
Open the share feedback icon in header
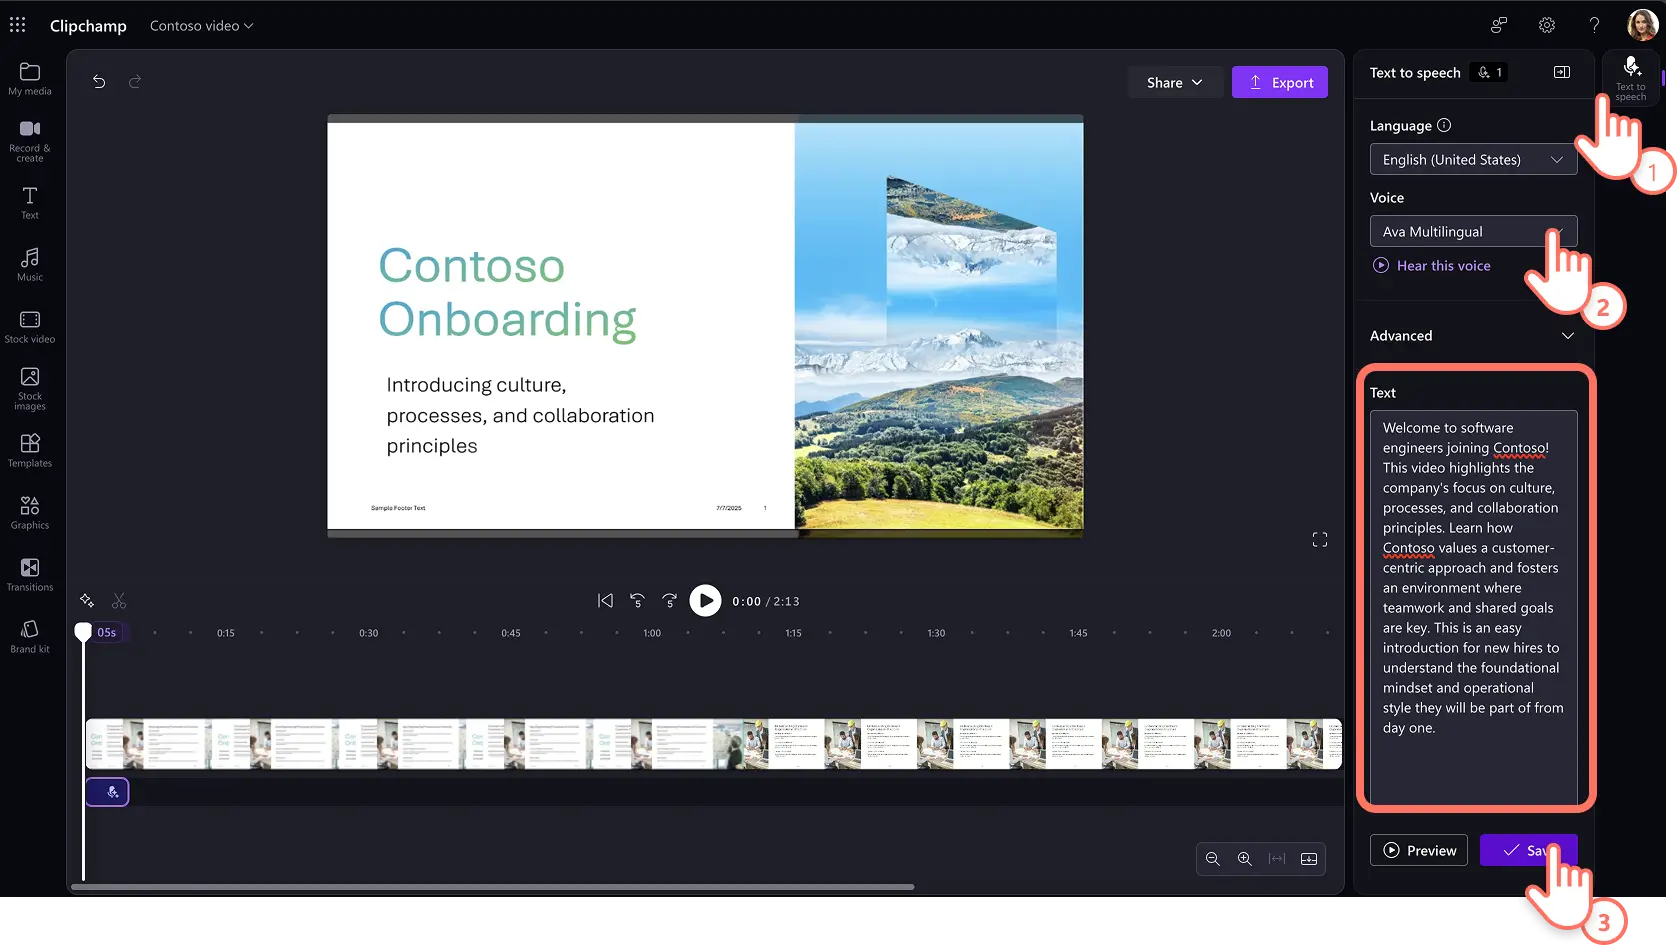[x=1499, y=25]
